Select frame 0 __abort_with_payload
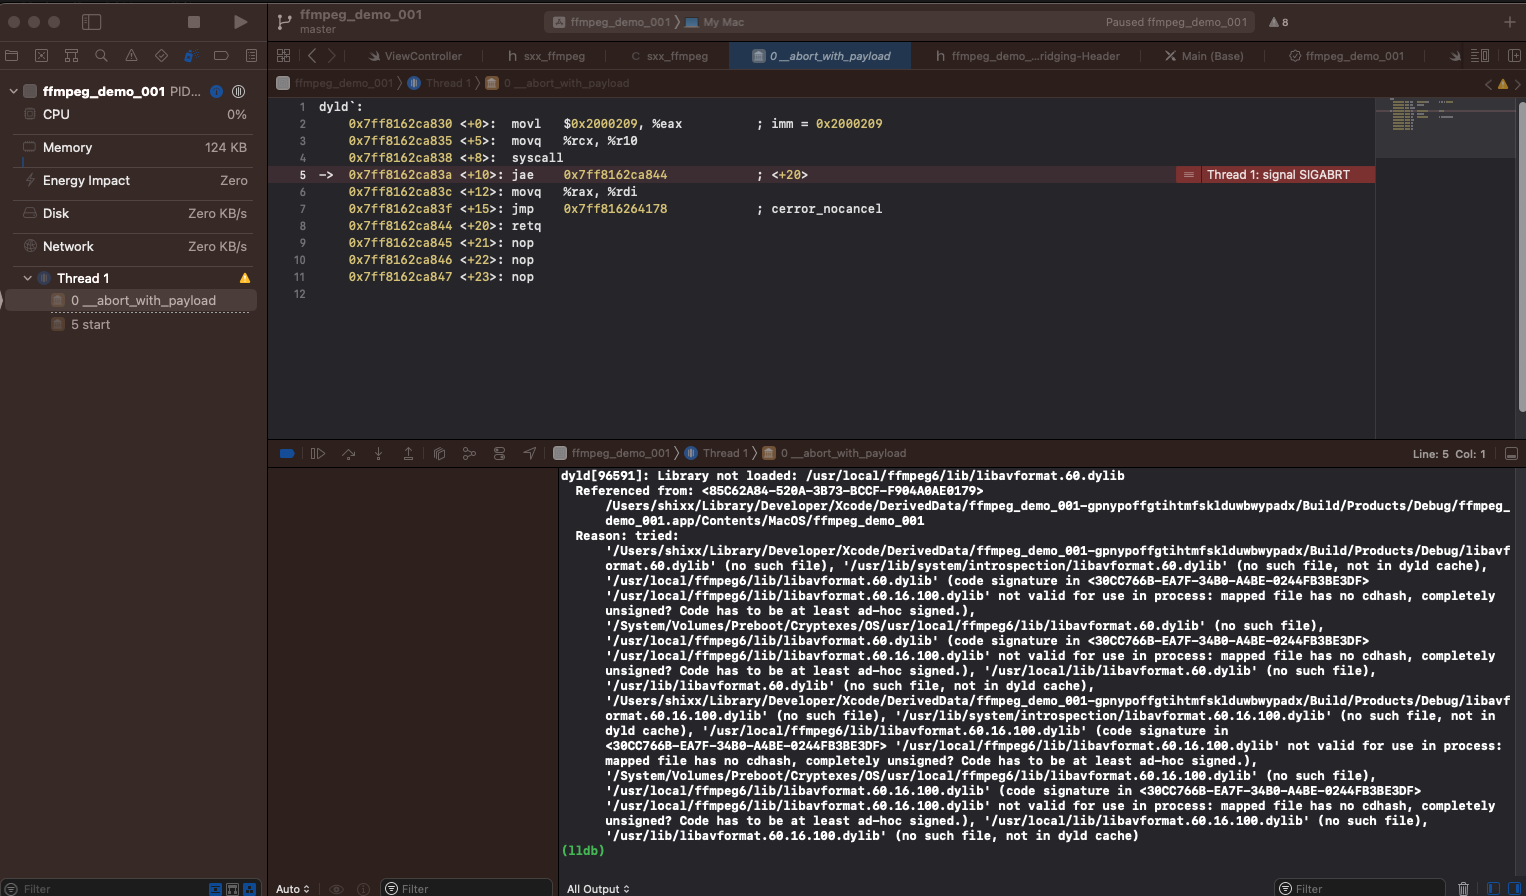Viewport: 1526px width, 896px height. (x=131, y=301)
